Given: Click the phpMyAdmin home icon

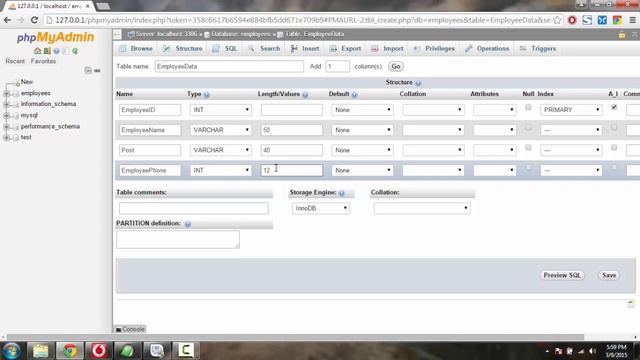Looking at the screenshot, I should pyautogui.click(x=38, y=51).
